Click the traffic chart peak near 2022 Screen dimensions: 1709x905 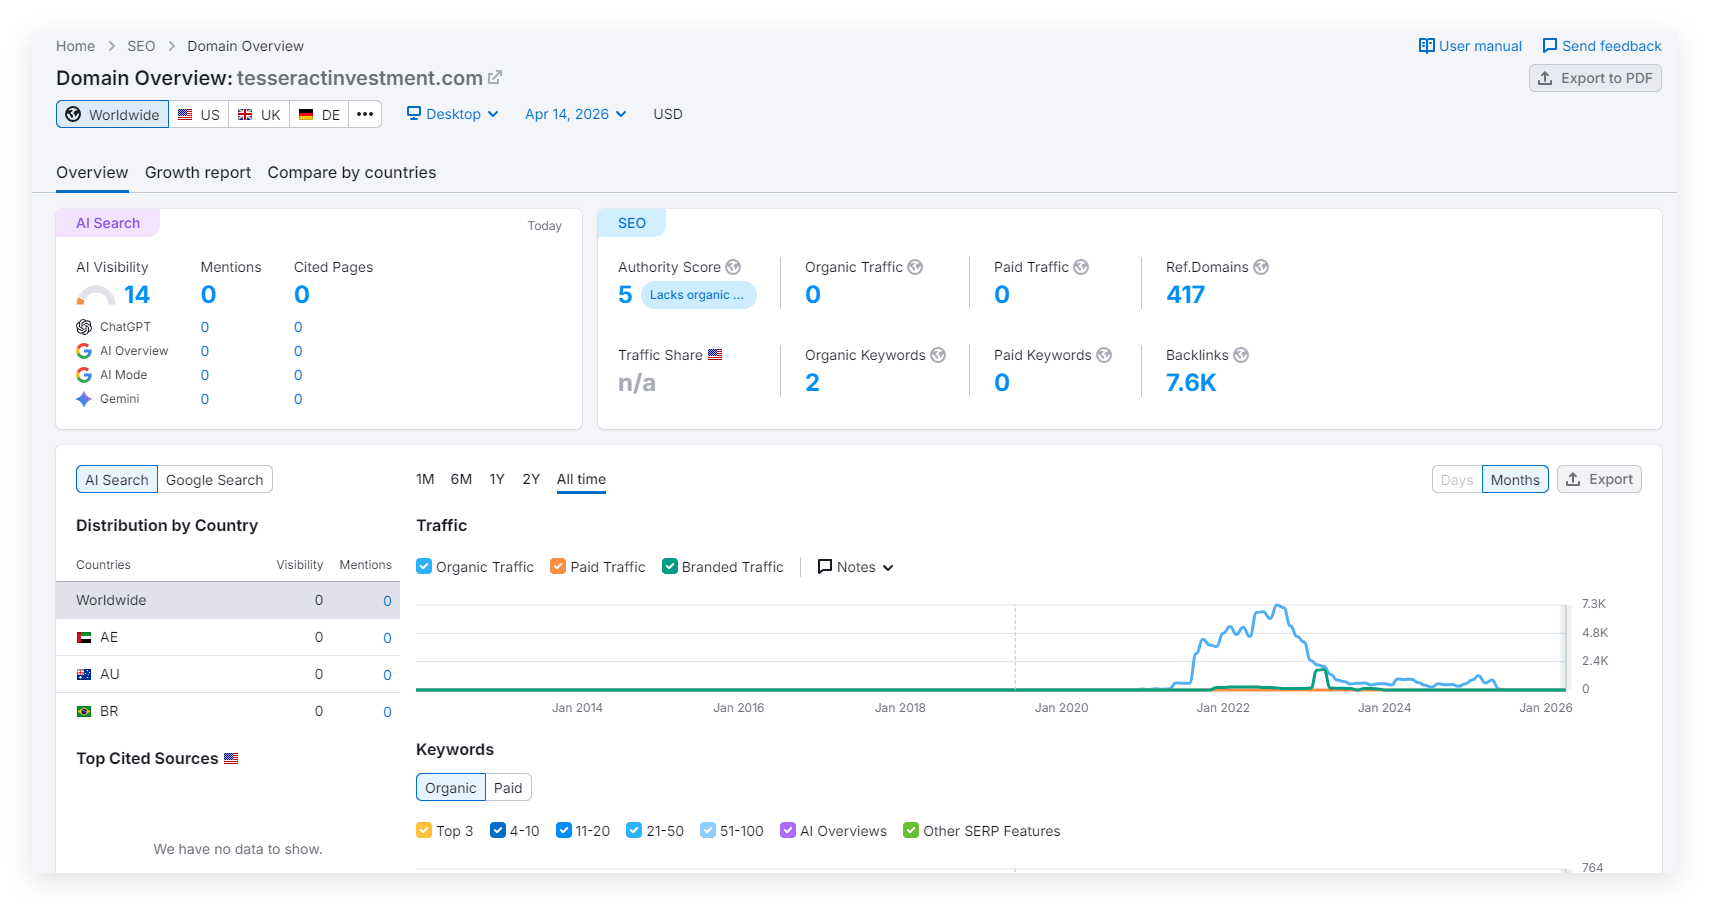(x=1278, y=606)
